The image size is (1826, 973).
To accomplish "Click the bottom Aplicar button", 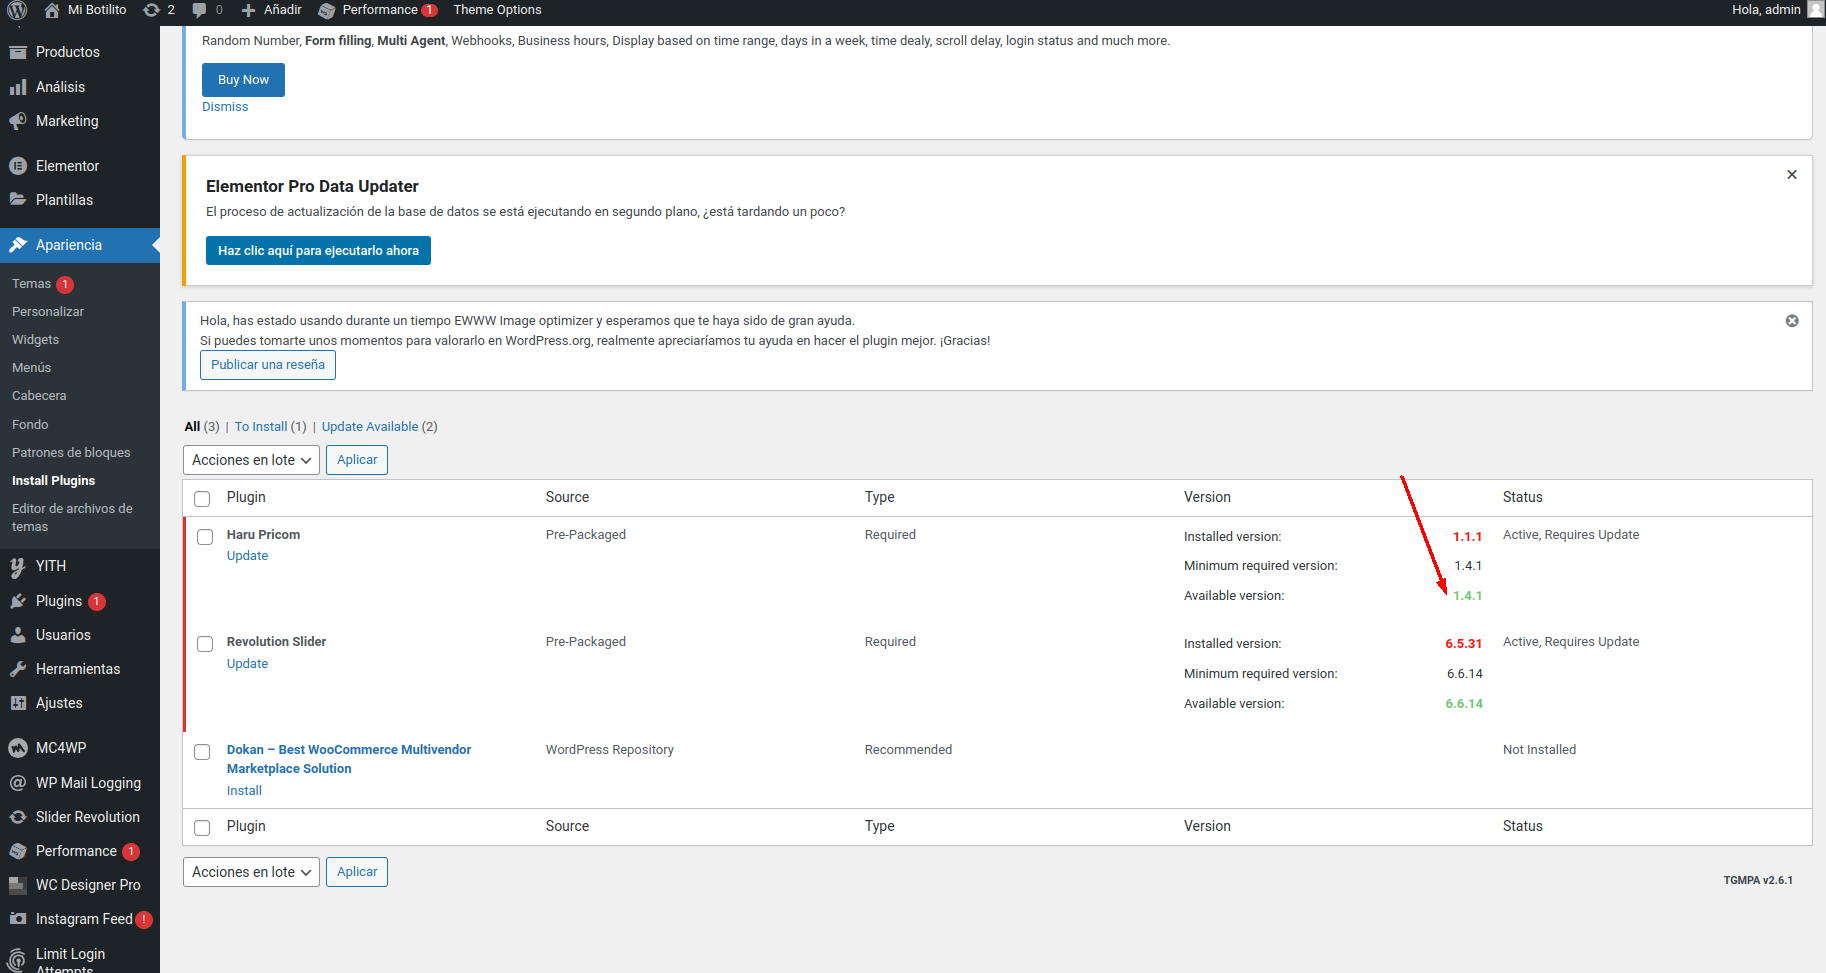I will 357,872.
